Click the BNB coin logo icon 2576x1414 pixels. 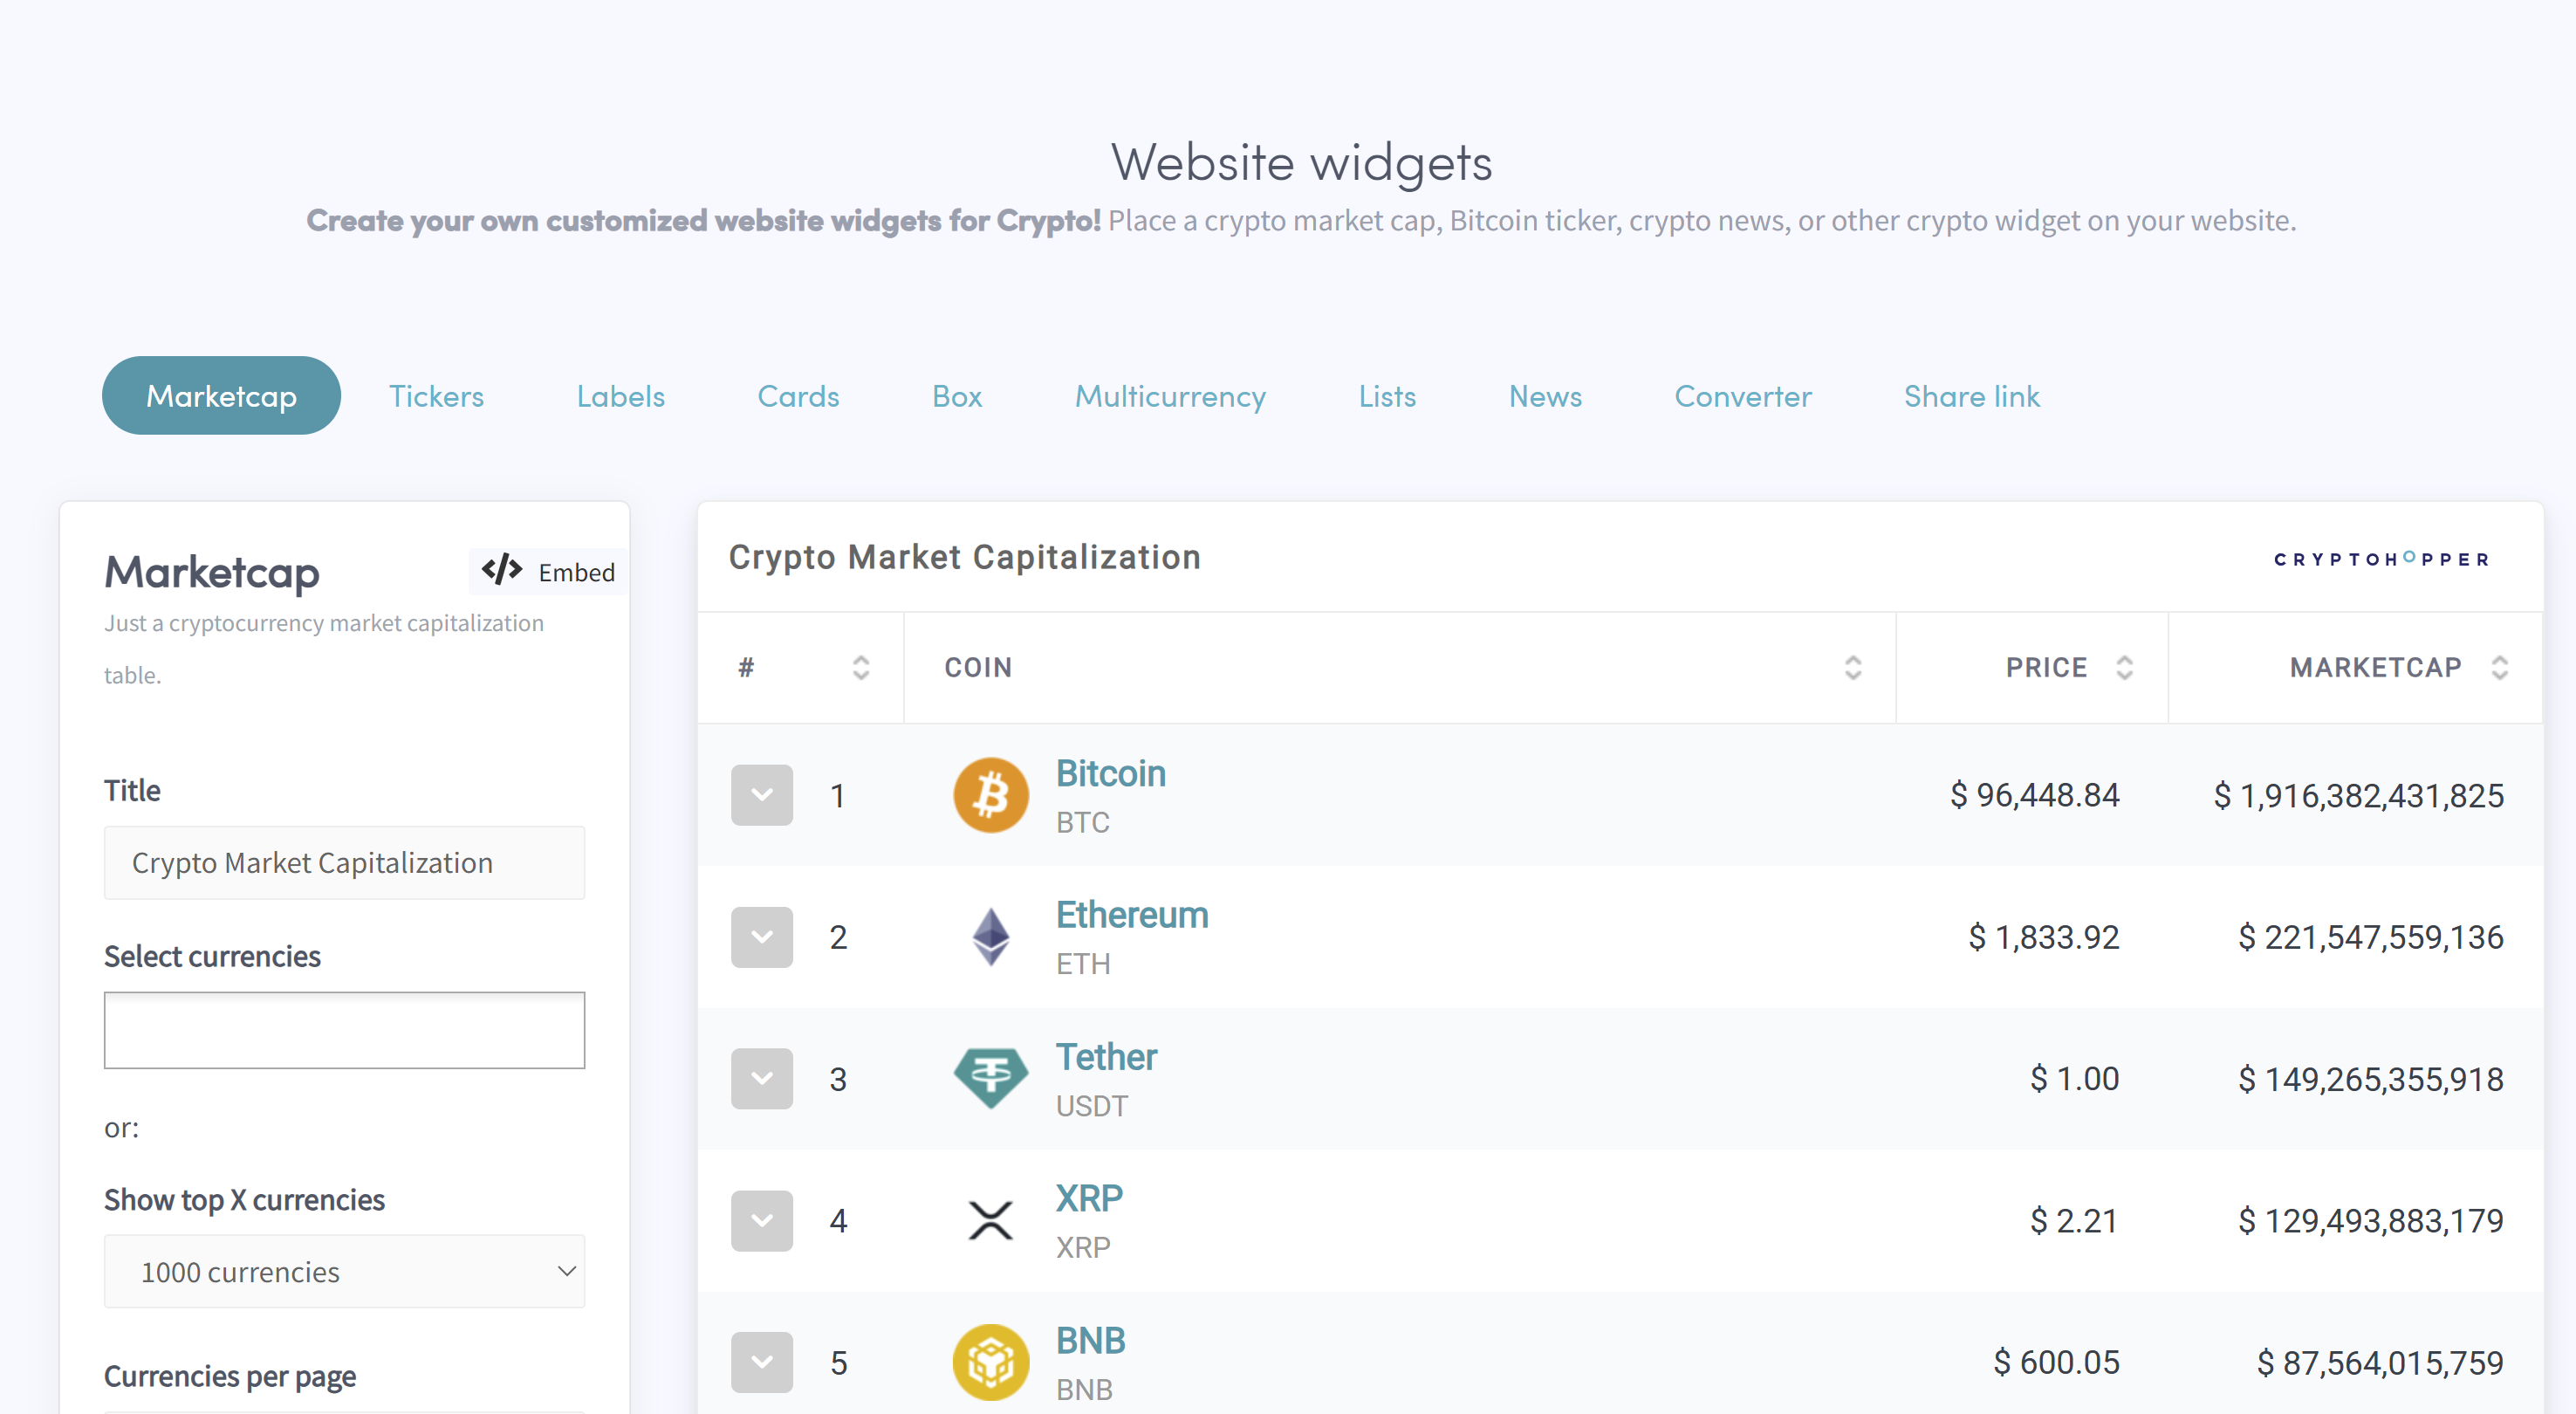[x=990, y=1362]
